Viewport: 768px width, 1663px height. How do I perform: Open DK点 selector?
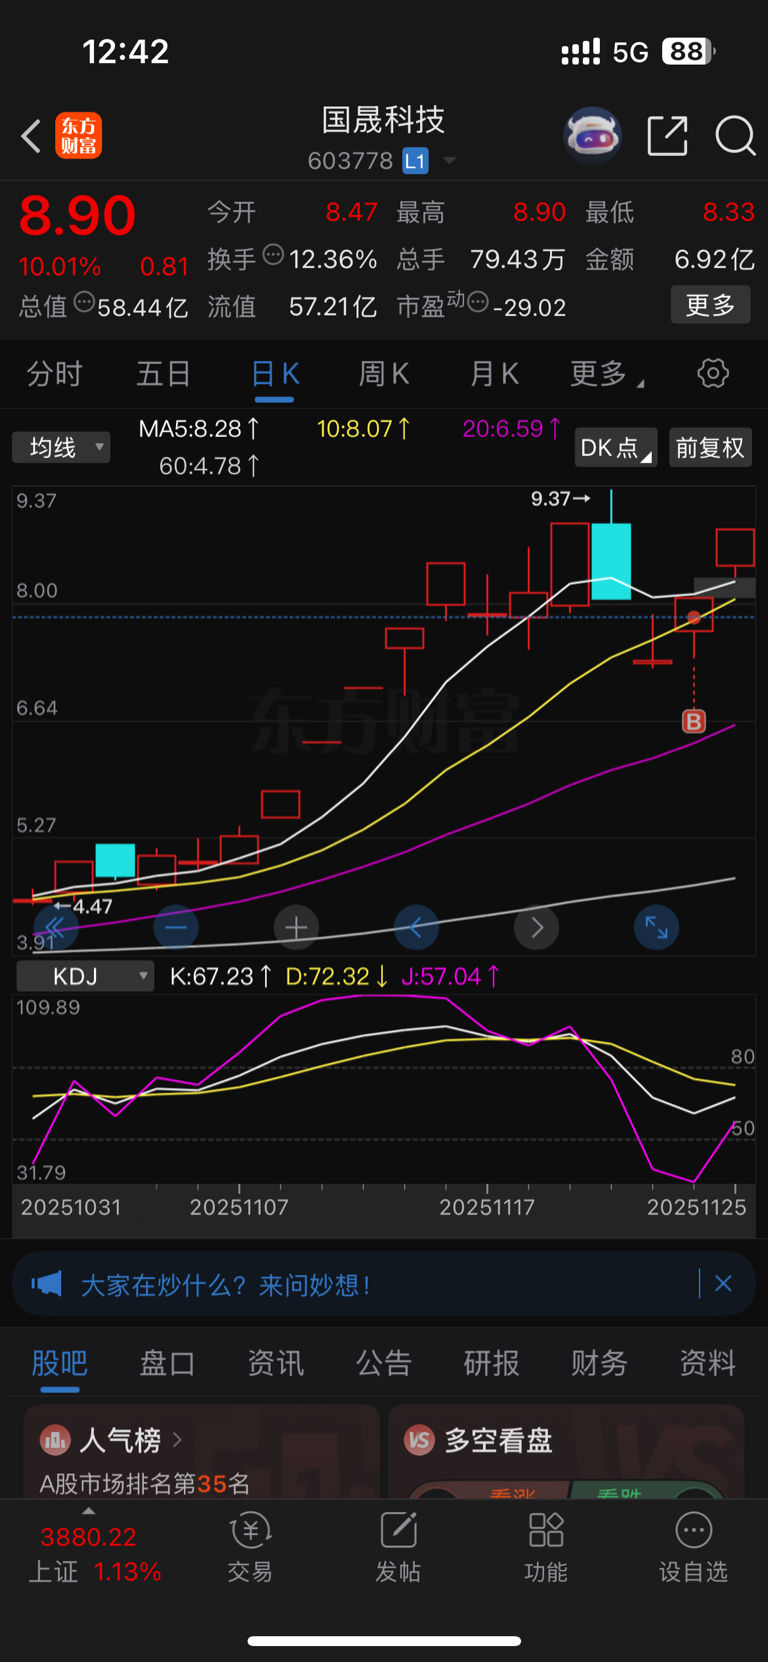[616, 447]
